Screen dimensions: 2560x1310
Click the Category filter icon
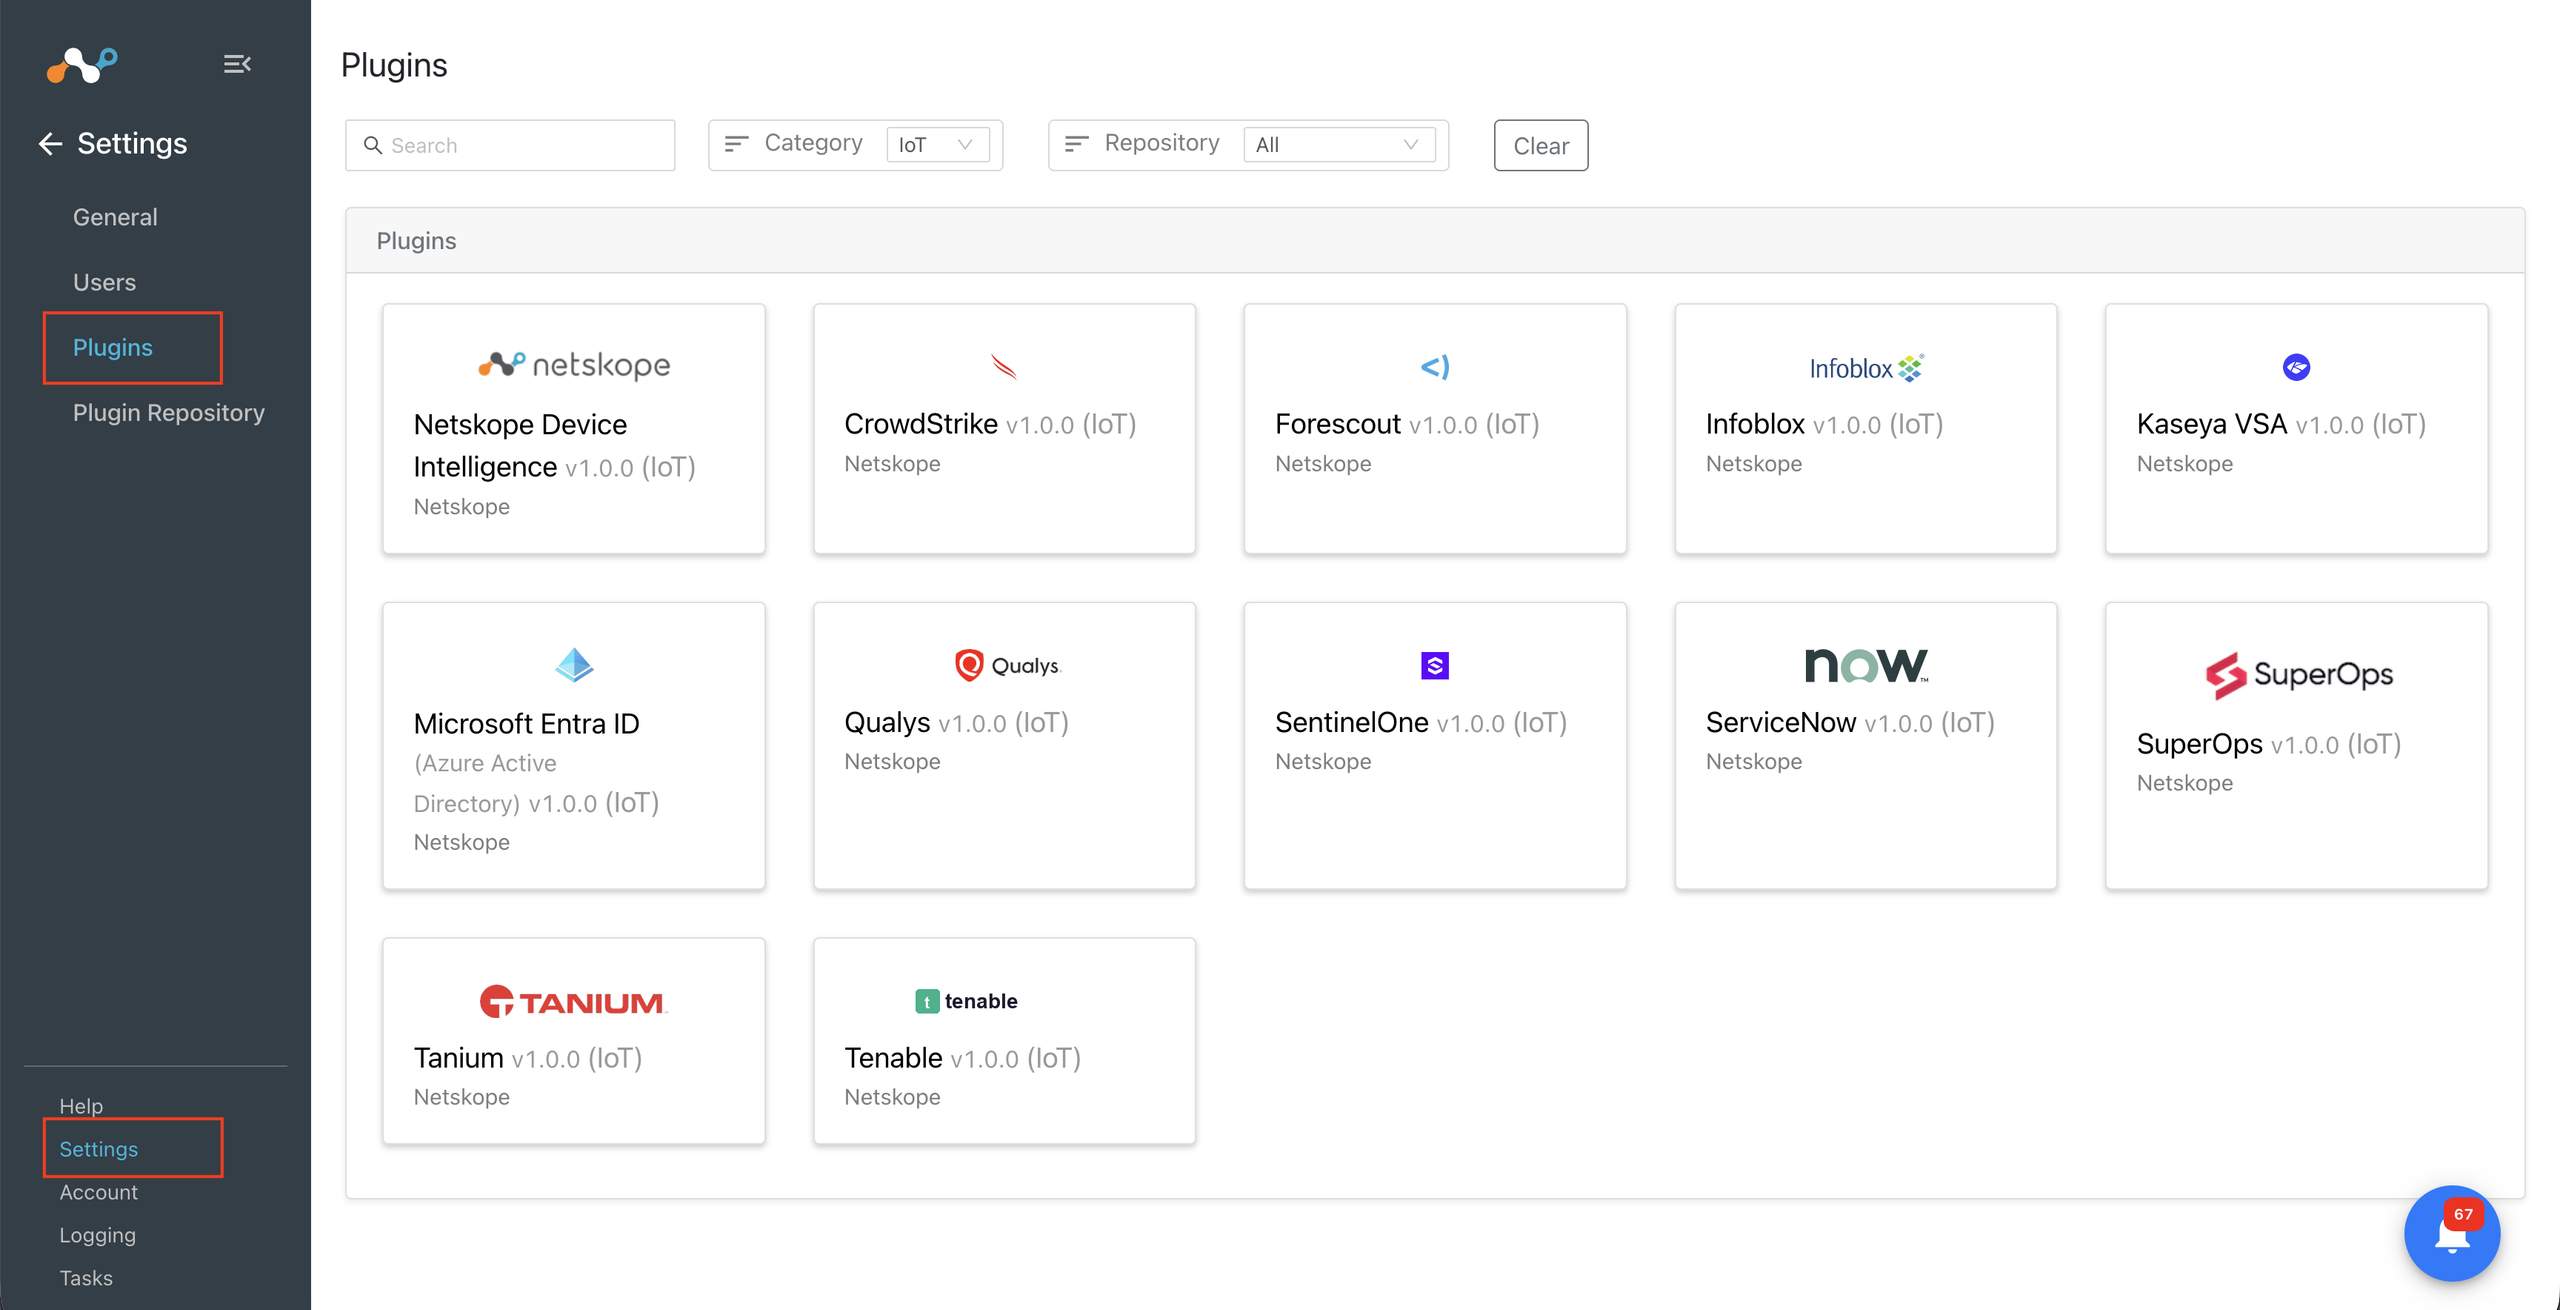coord(736,144)
